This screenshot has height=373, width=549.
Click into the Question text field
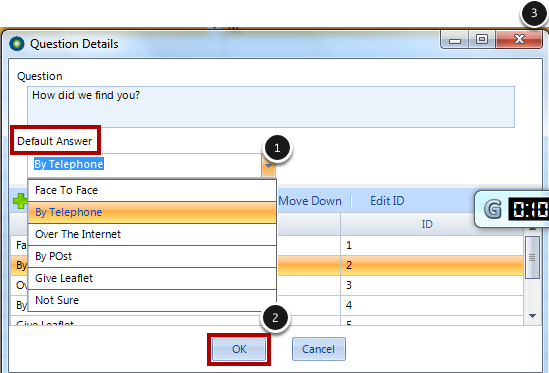(271, 107)
